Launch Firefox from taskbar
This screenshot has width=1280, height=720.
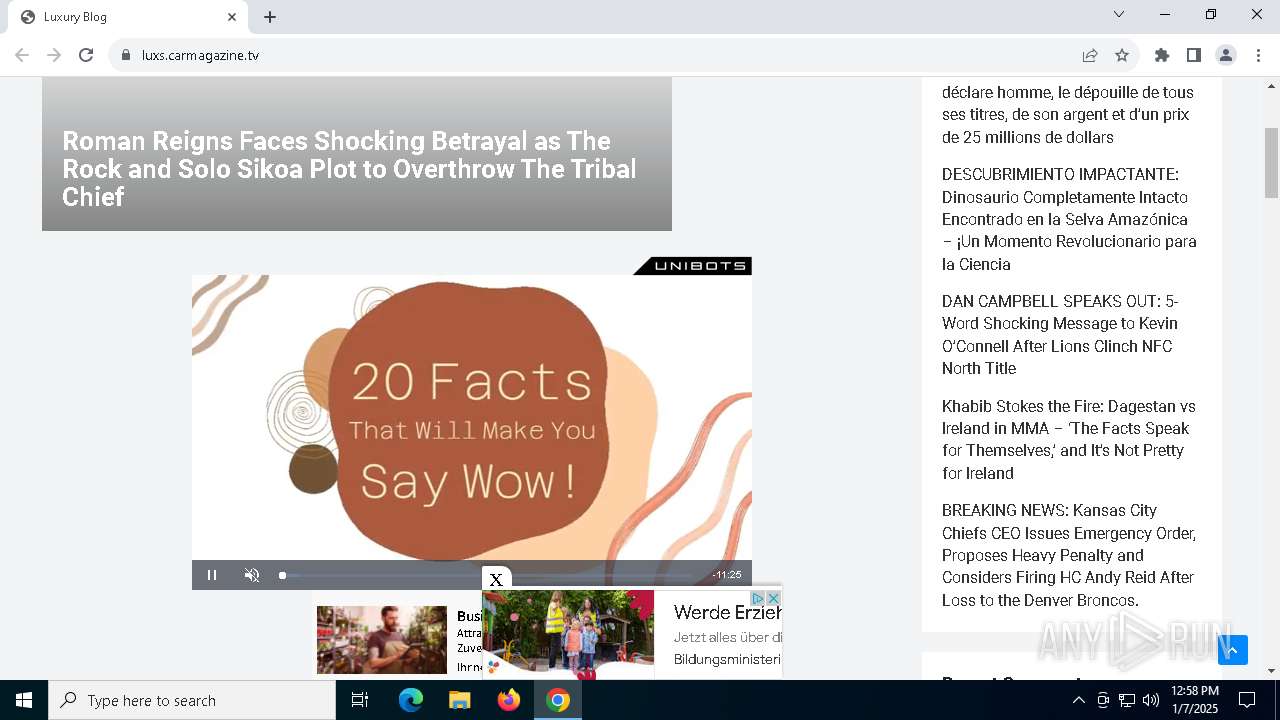[x=509, y=700]
